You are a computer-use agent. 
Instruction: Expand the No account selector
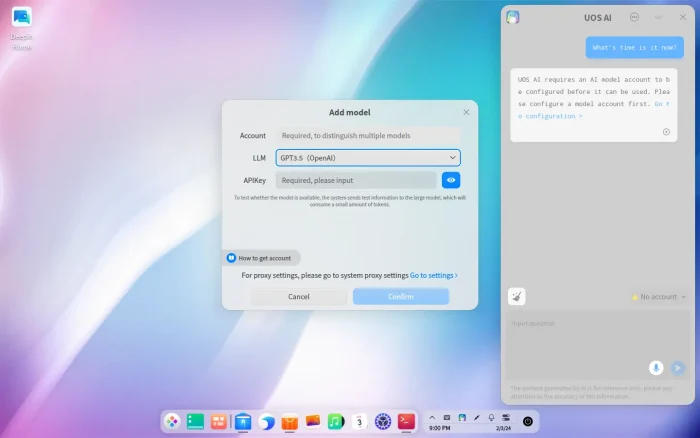pos(658,297)
